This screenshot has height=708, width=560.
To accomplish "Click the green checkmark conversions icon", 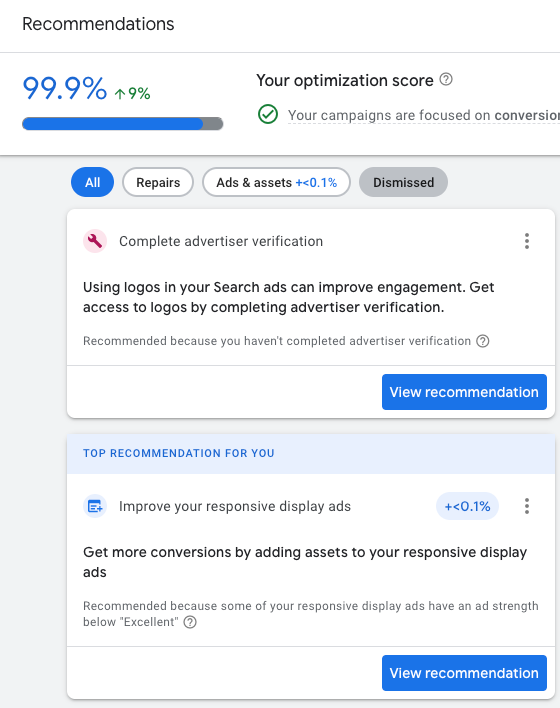I will click(268, 114).
